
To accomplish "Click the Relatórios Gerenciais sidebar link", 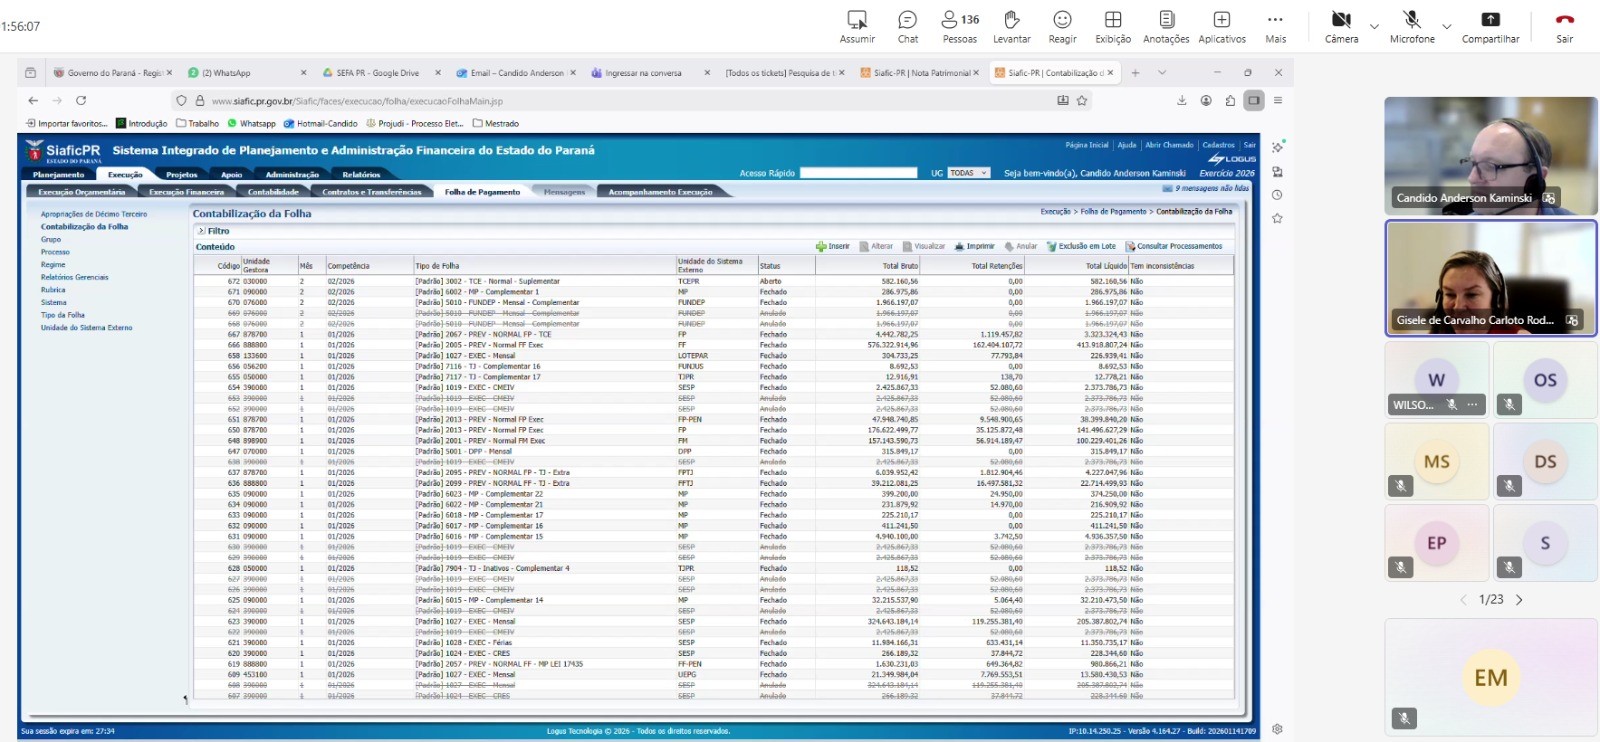I will [74, 277].
